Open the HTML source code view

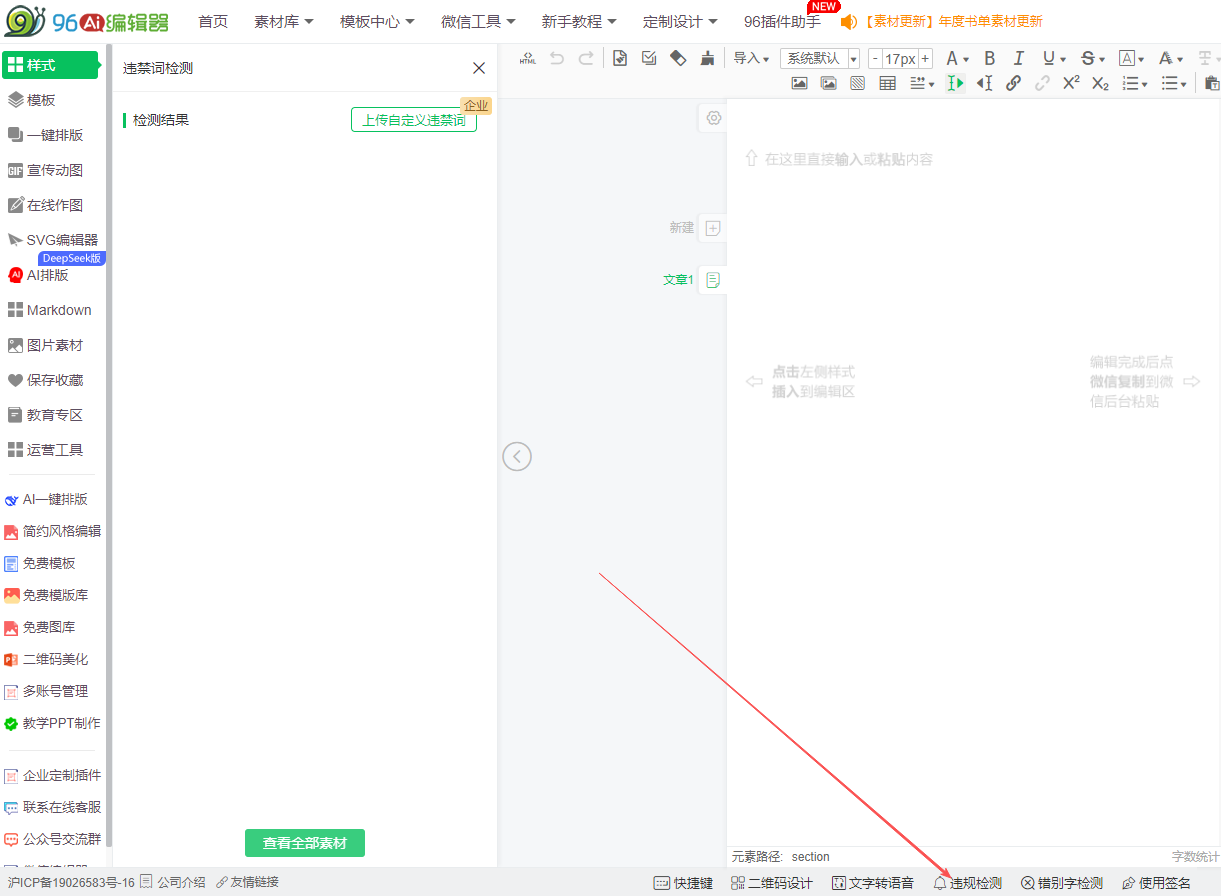528,59
